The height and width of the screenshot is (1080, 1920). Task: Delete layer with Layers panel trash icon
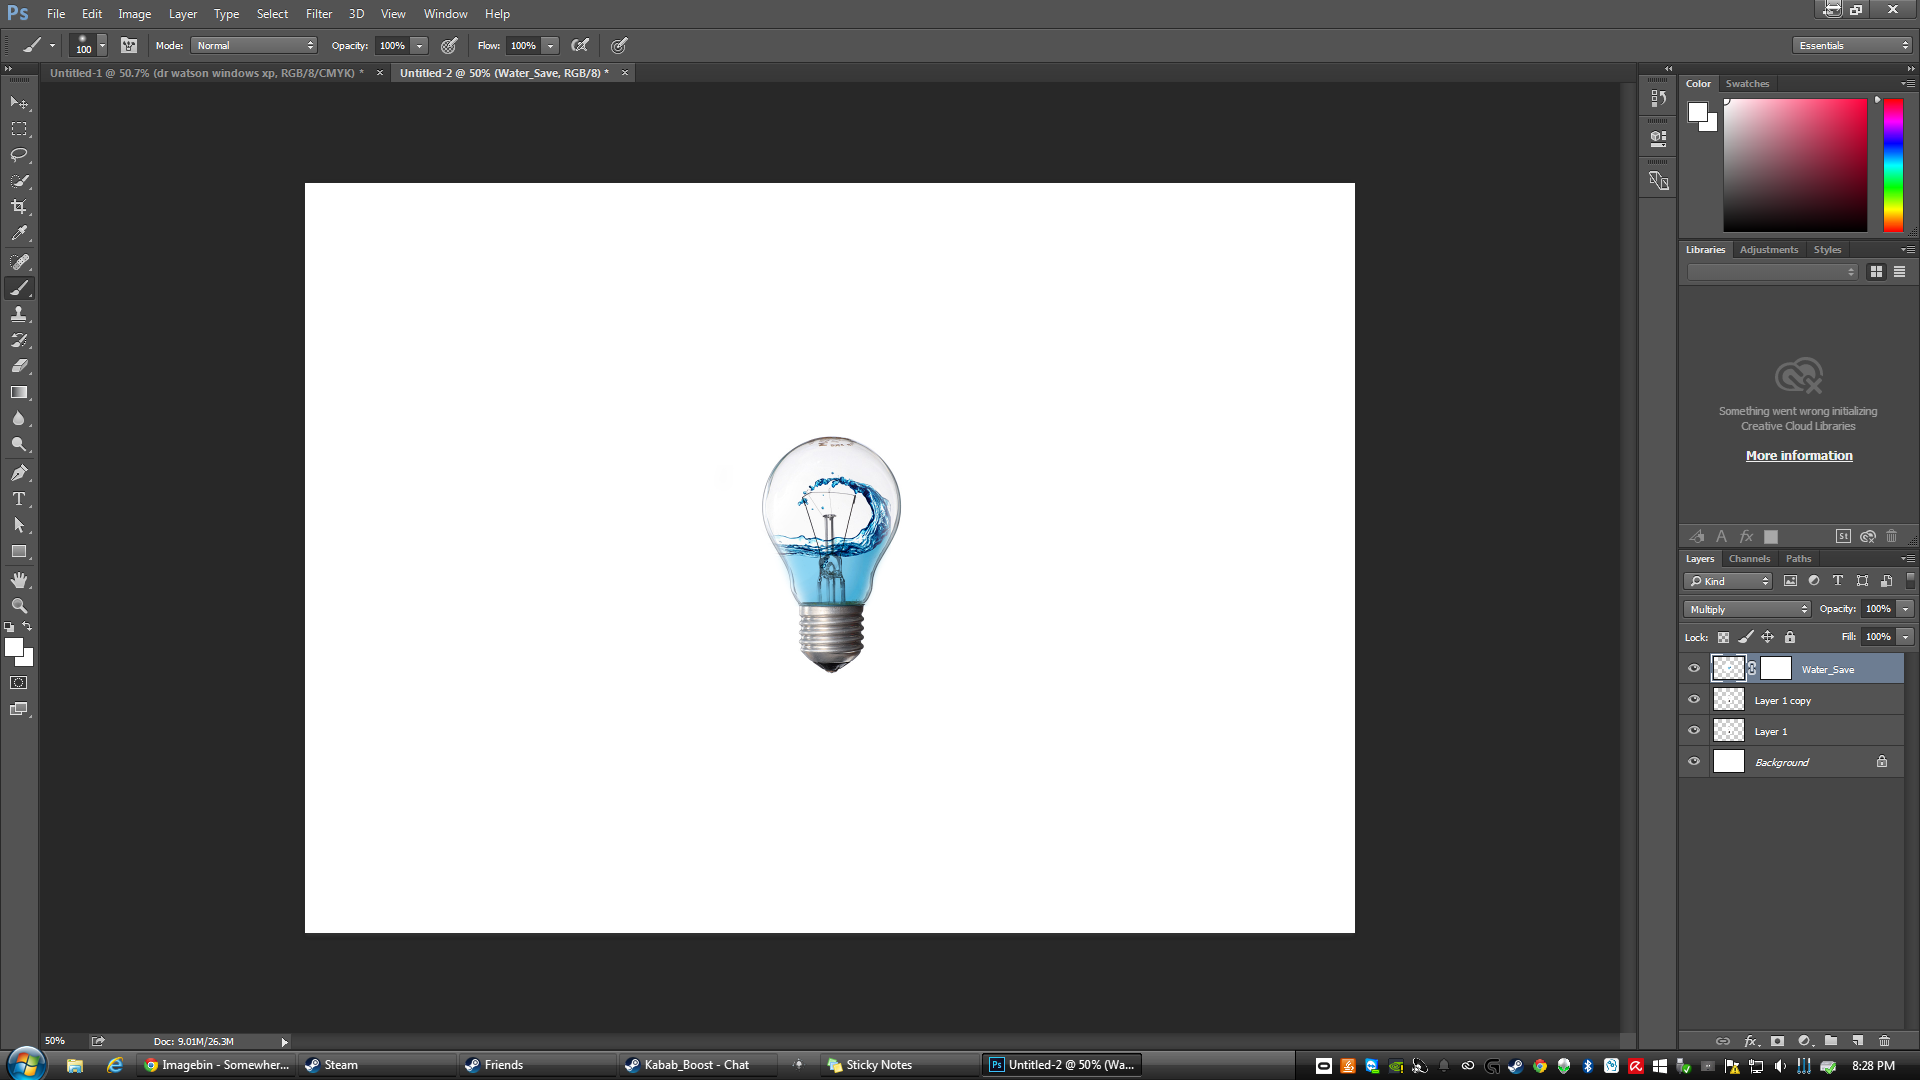(1884, 1041)
